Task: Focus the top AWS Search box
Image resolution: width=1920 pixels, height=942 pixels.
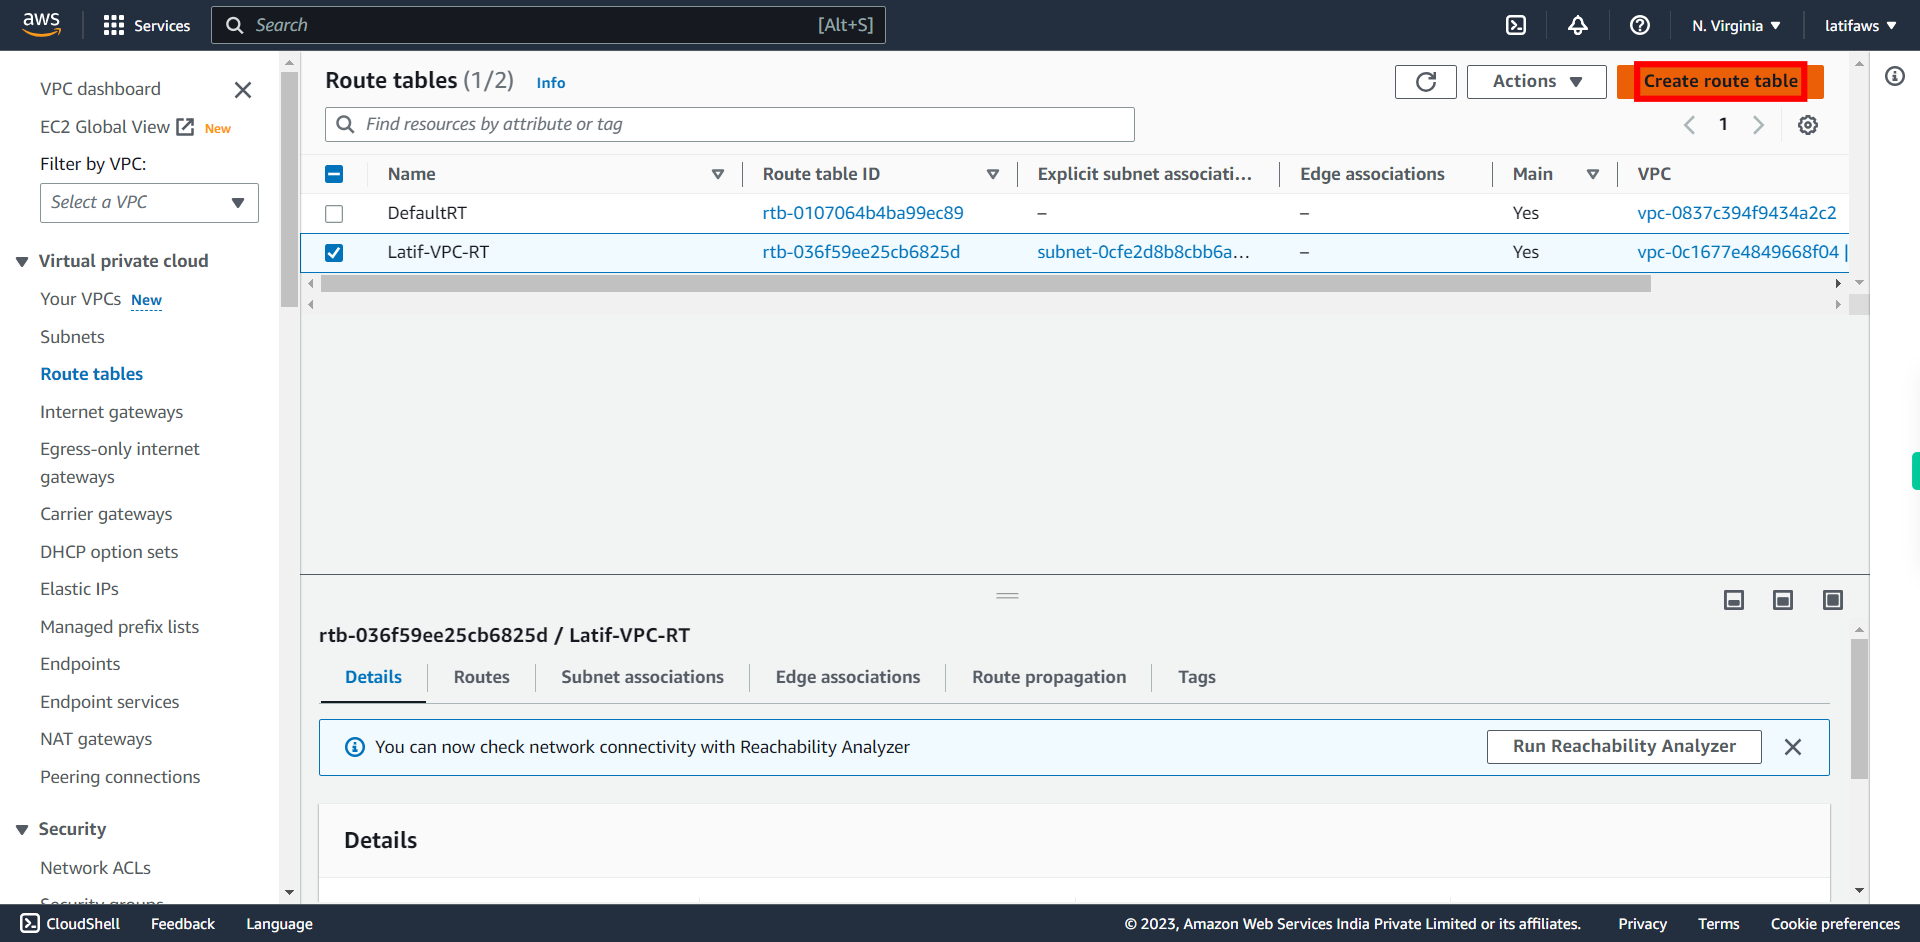Action: (x=548, y=25)
